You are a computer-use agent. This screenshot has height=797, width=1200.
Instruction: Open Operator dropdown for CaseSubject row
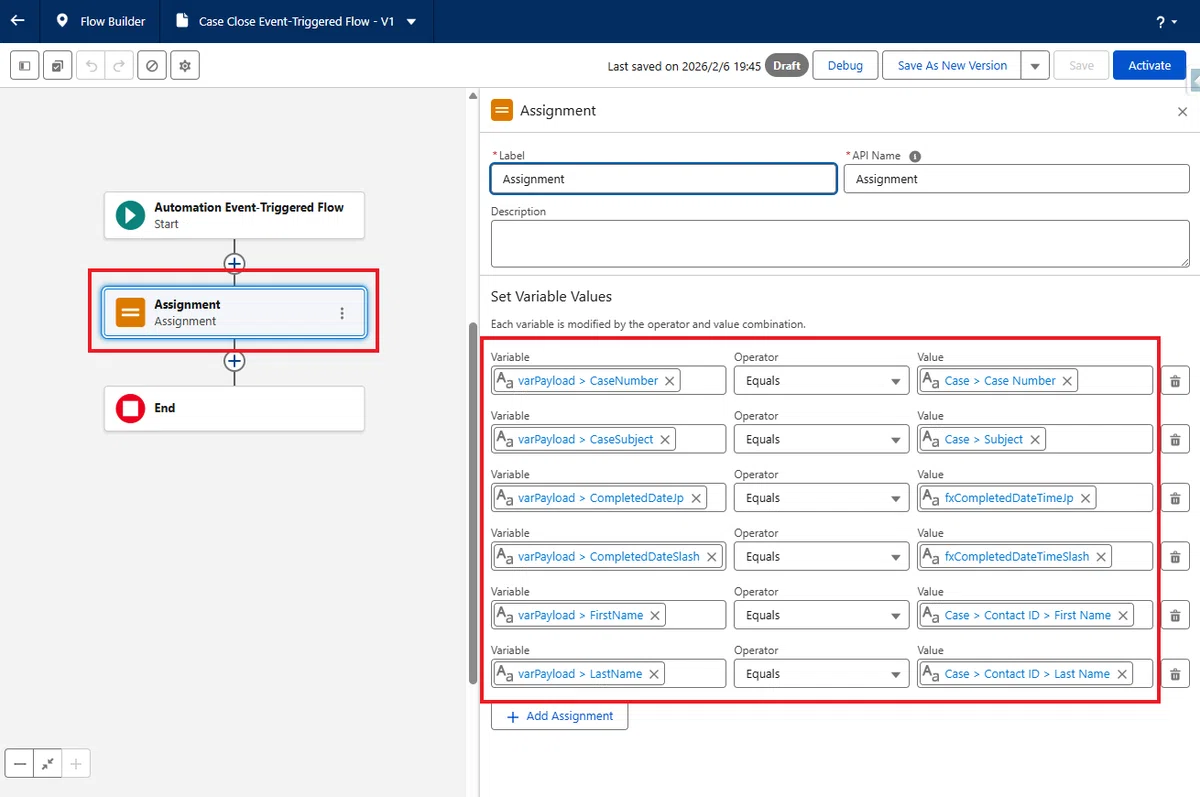coord(821,440)
